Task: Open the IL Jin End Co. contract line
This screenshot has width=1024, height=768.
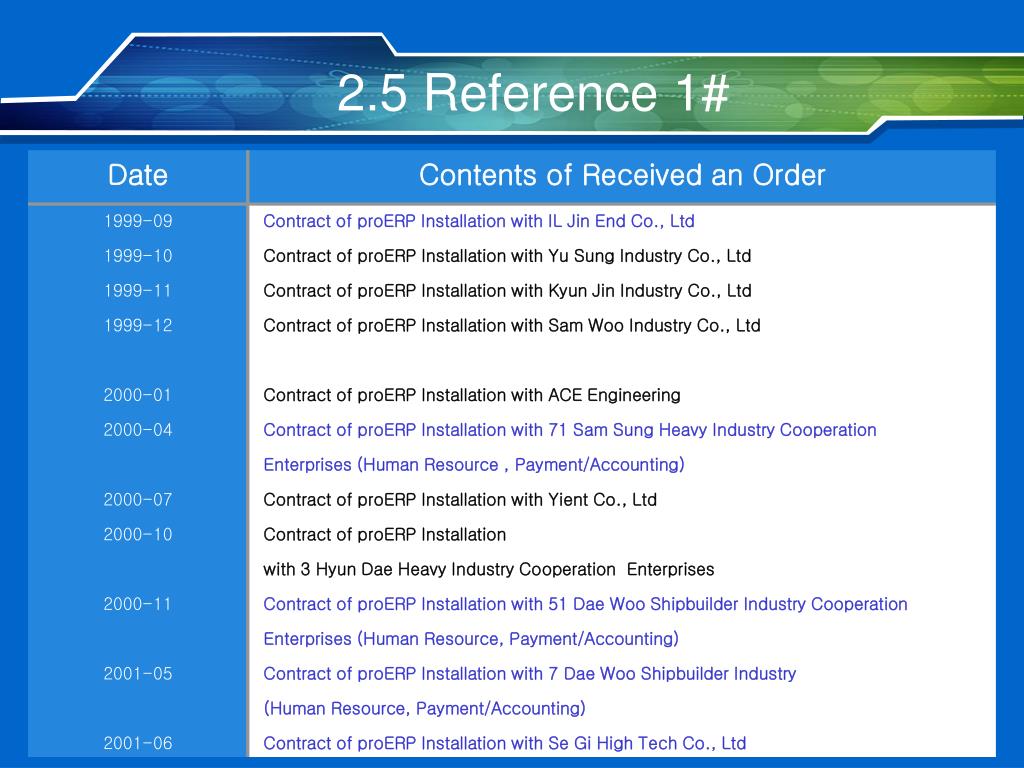Action: point(479,221)
